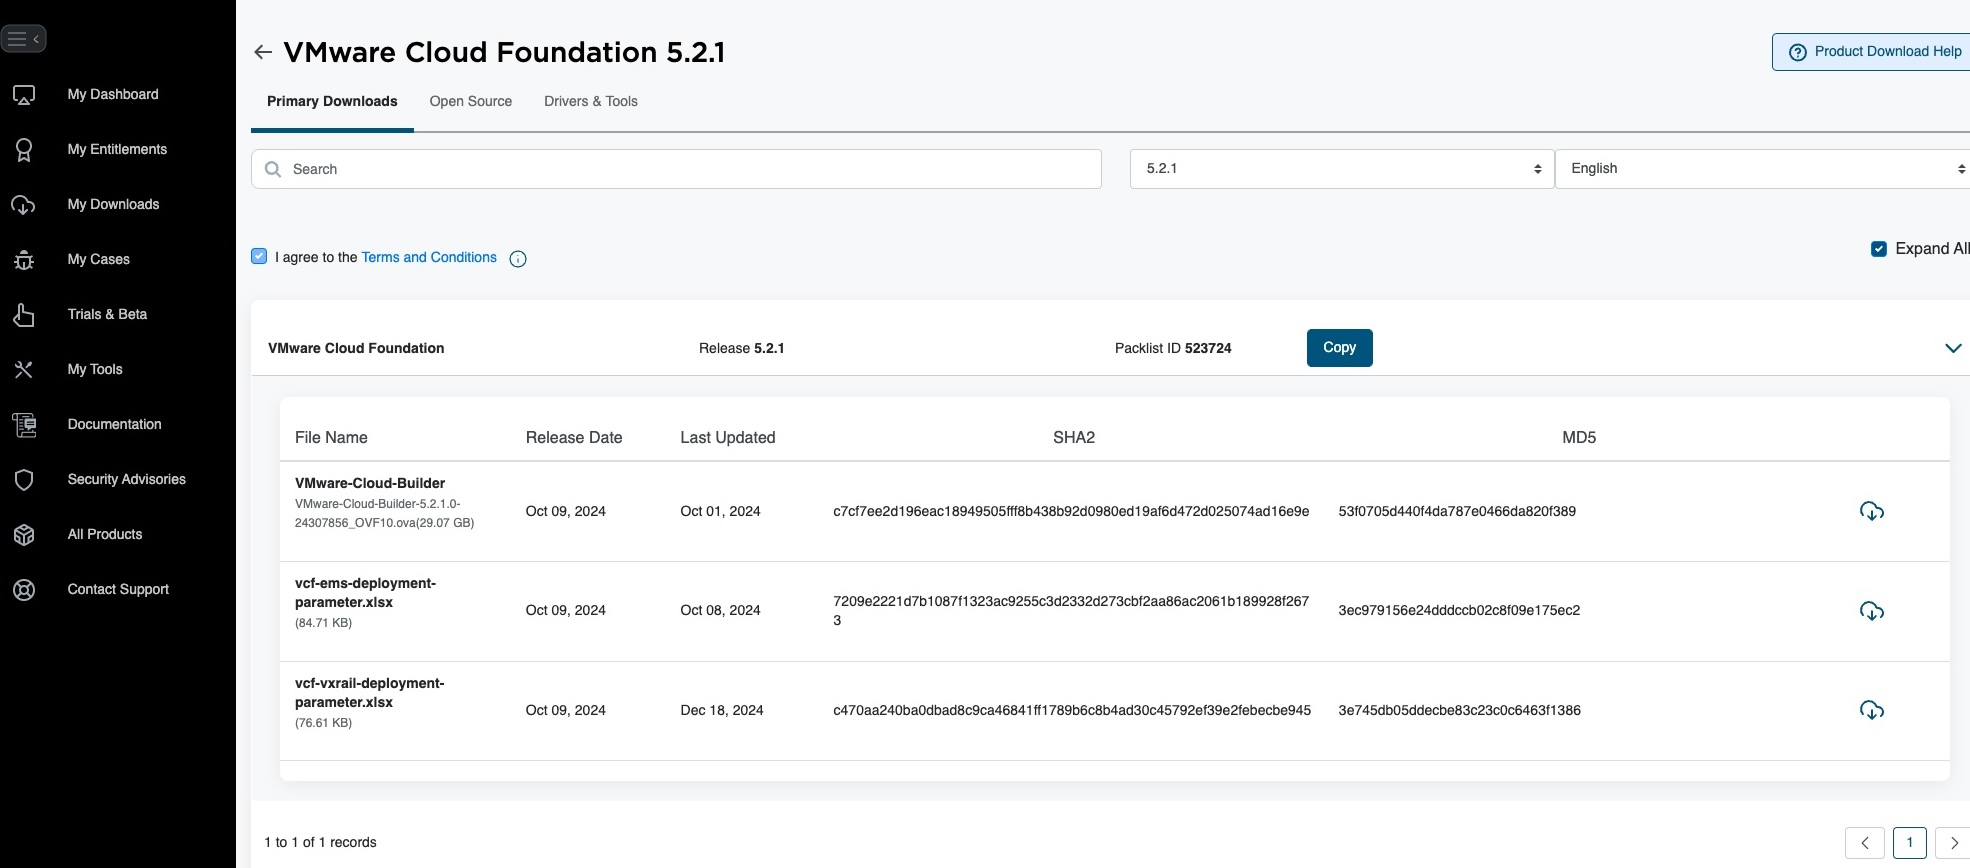1970x868 pixels.
Task: Toggle the Expand All checkbox
Action: [1878, 249]
